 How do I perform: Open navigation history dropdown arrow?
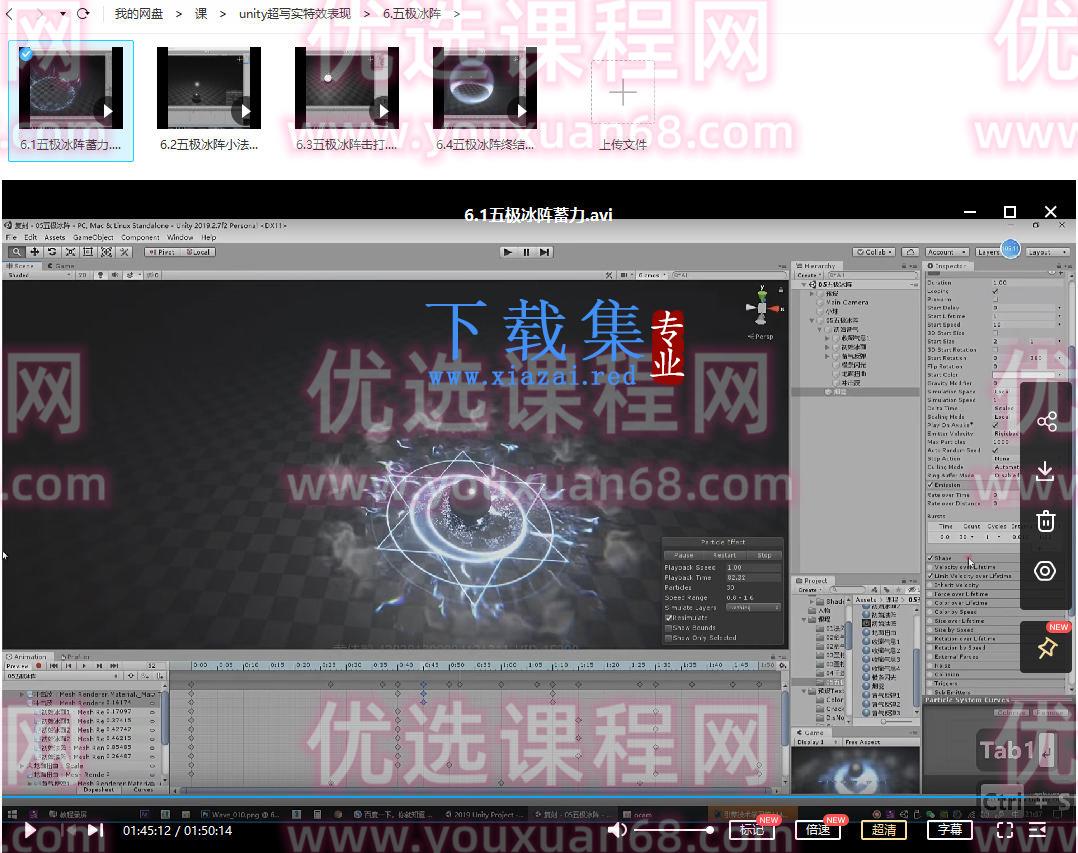pos(63,14)
